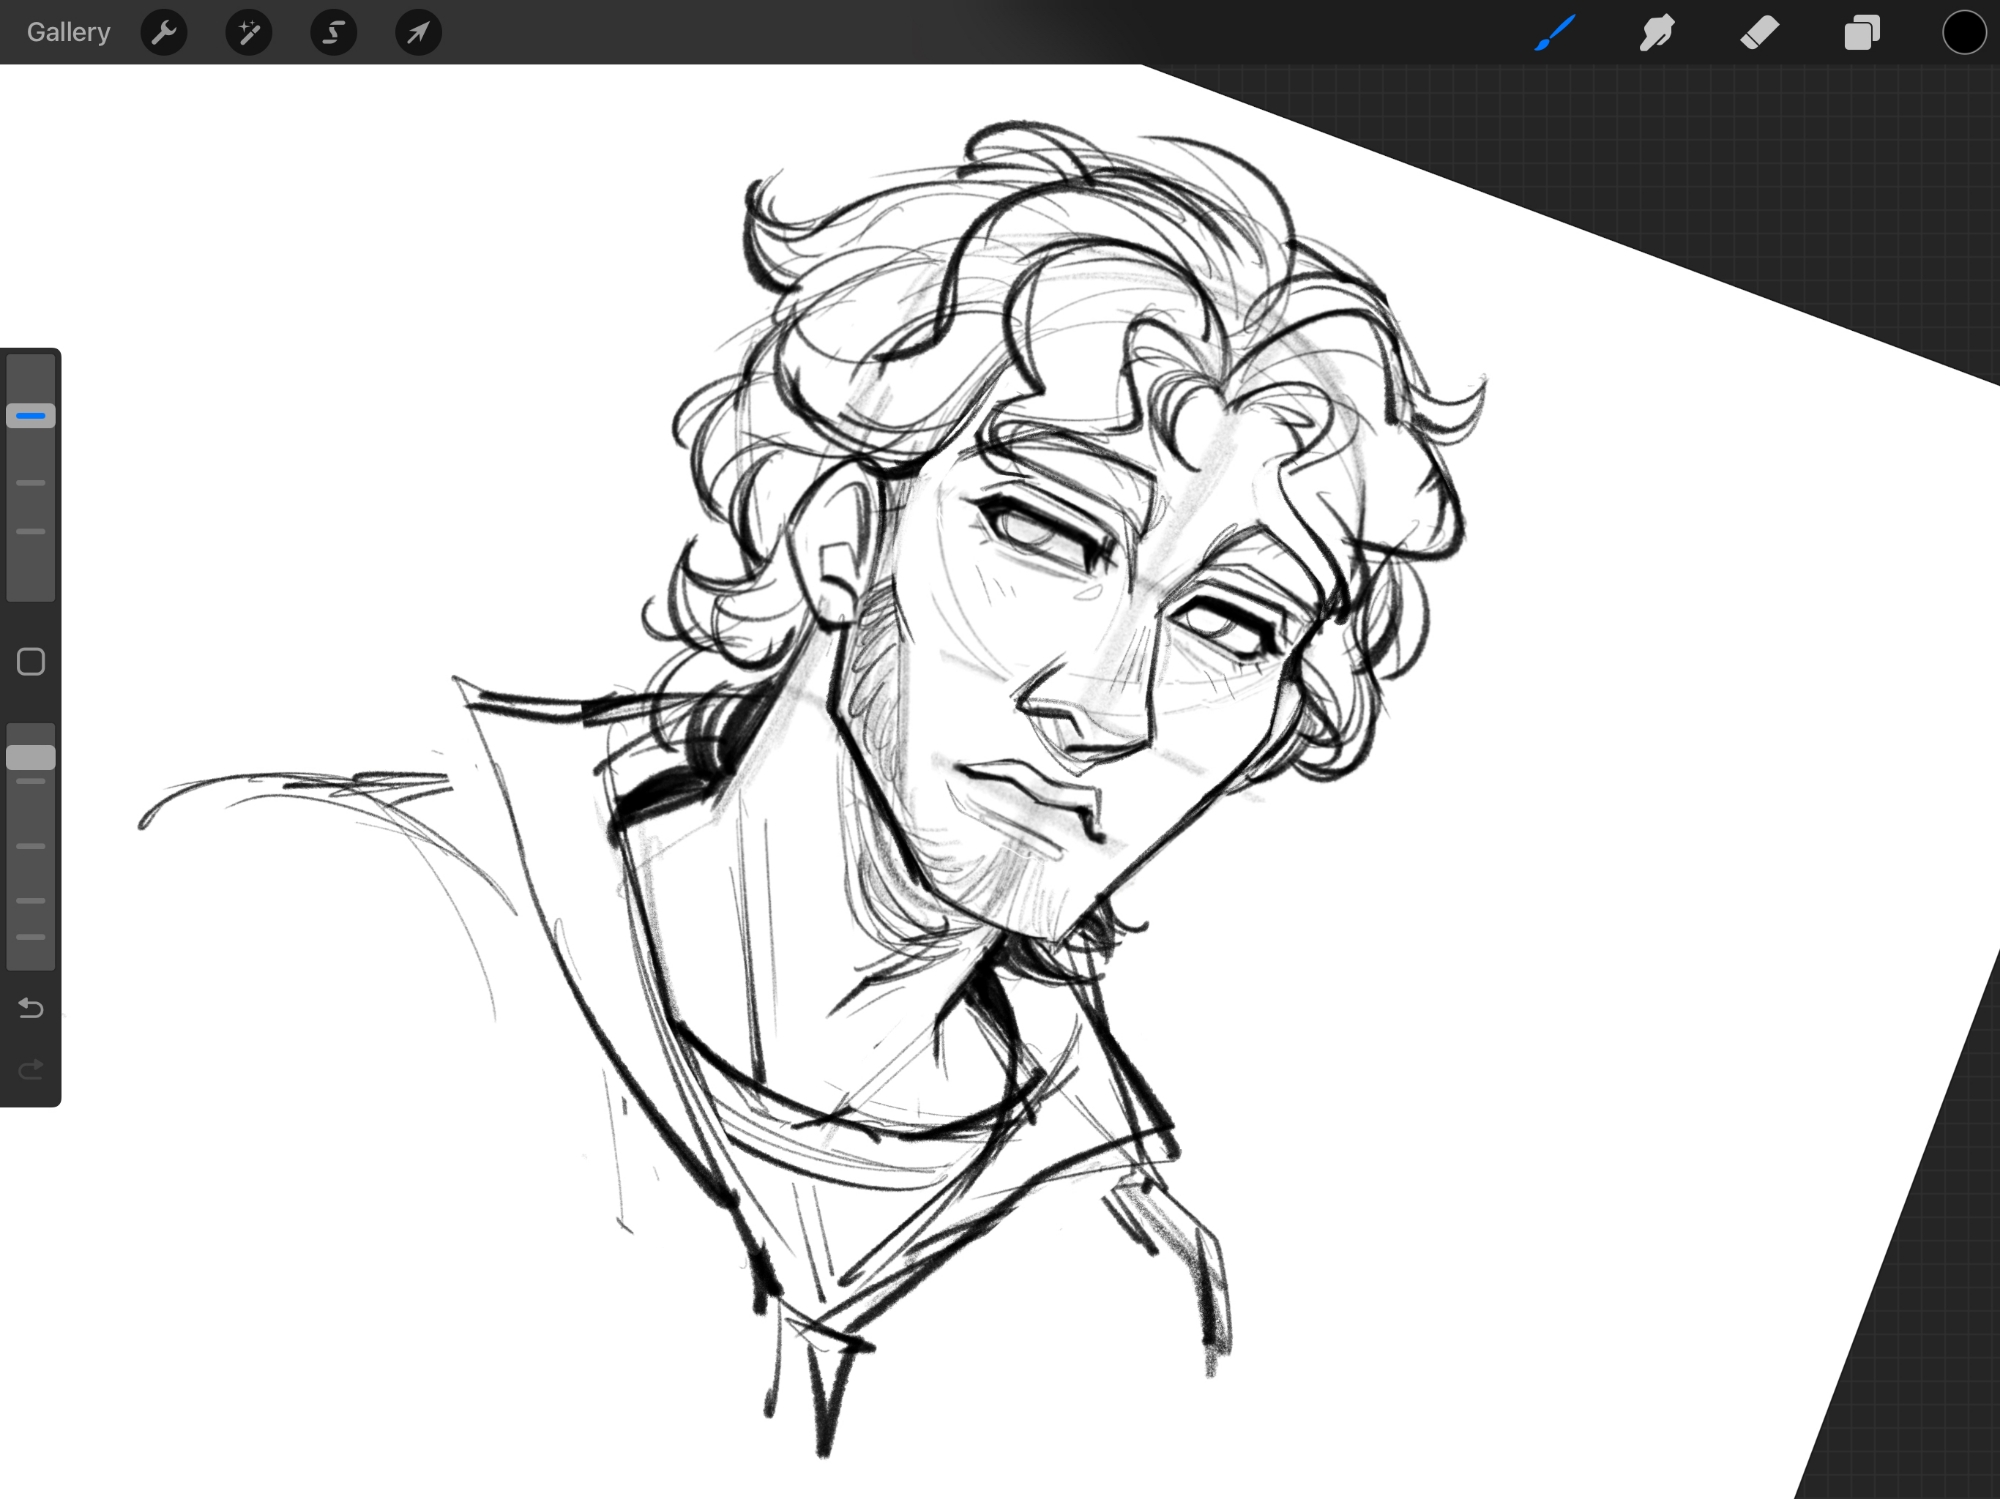Open the Gallery view
This screenshot has height=1499, width=2000.
68,32
